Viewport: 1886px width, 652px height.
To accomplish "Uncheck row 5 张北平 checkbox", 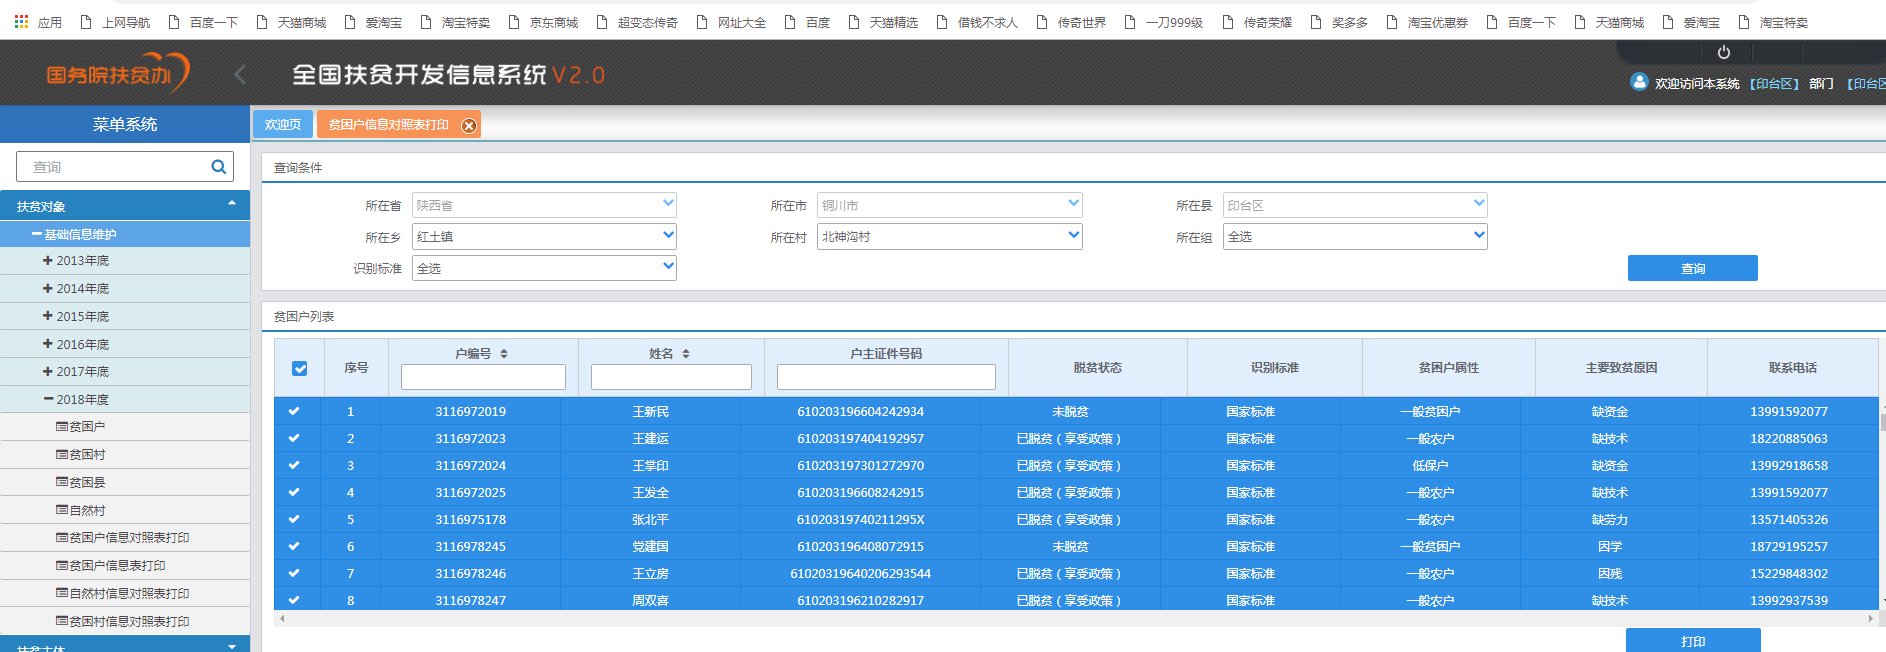I will click(x=294, y=519).
